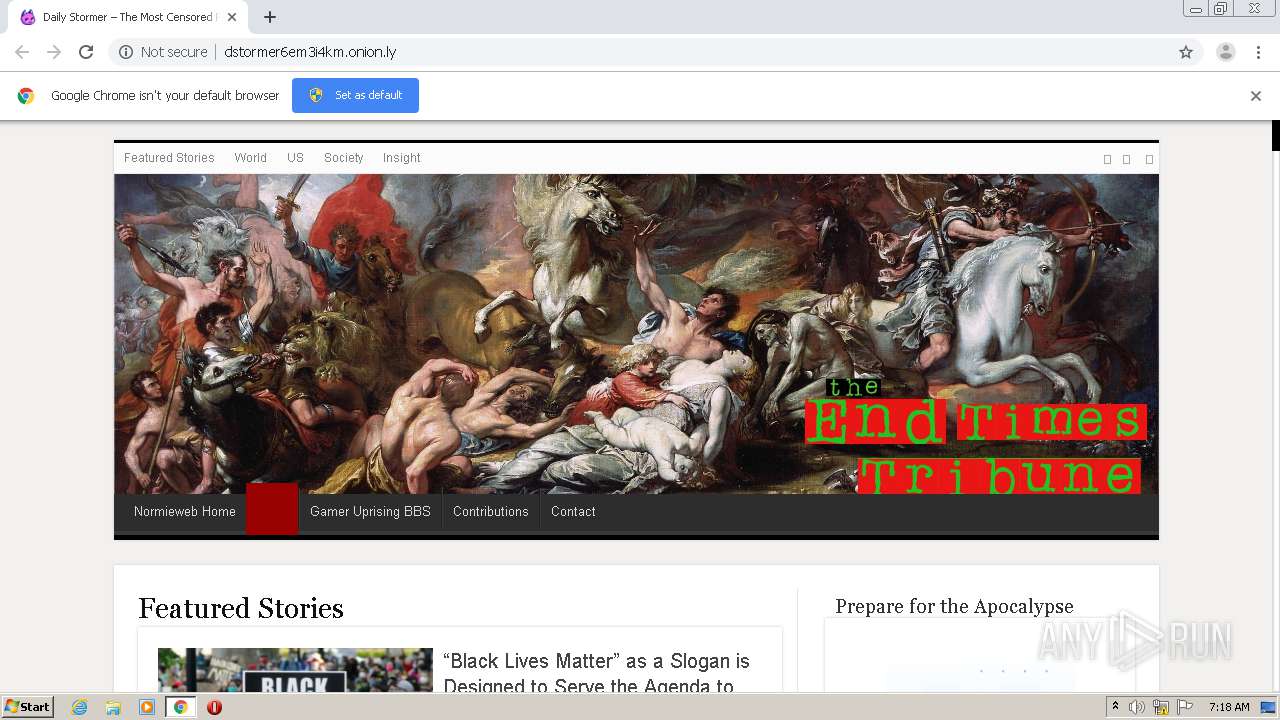
Task: Click last small square icon in site header
Action: point(1149,159)
